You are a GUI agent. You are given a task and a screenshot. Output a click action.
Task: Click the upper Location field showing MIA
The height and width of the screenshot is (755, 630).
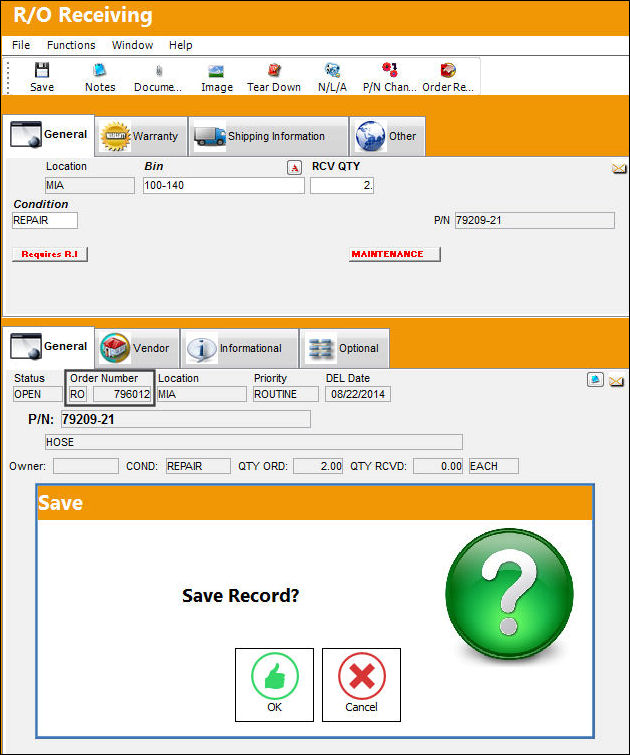[x=90, y=185]
